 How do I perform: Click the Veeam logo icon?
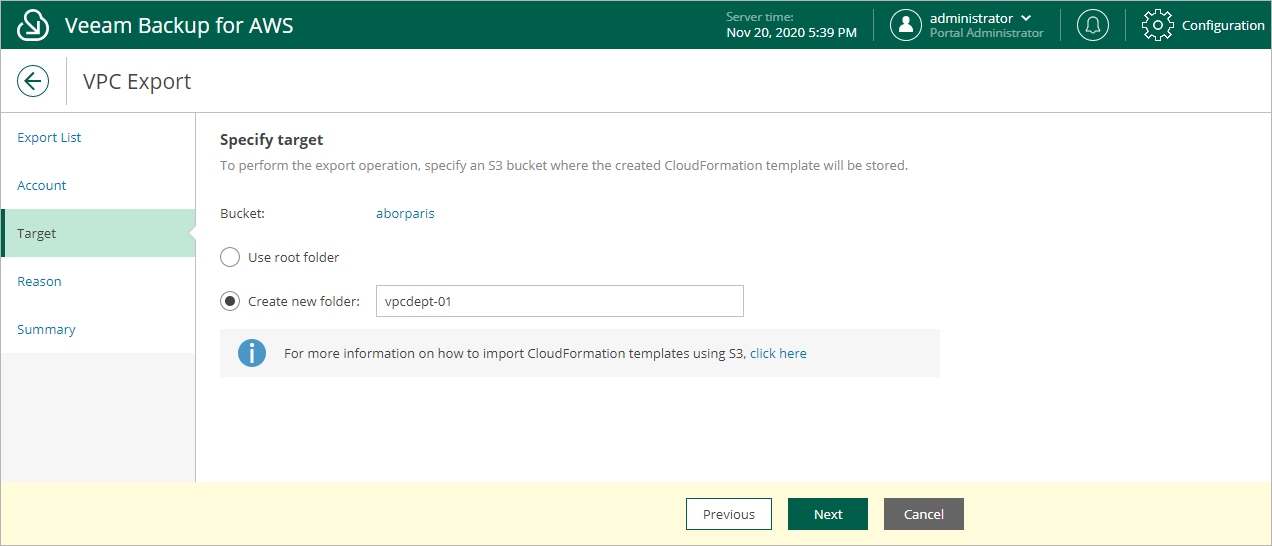click(x=33, y=25)
